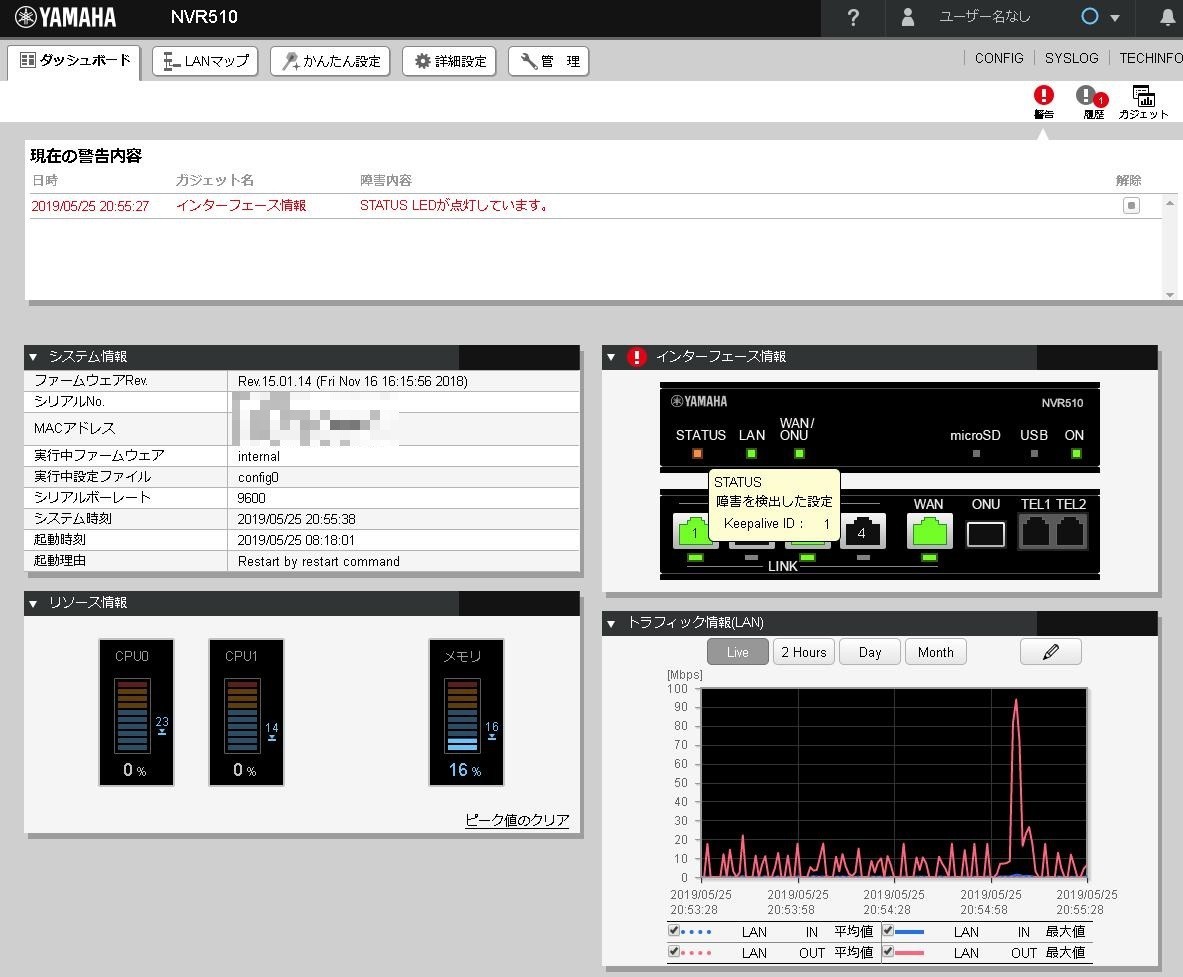
Task: Collapse the インターフェース情報 panel
Action: [x=611, y=357]
